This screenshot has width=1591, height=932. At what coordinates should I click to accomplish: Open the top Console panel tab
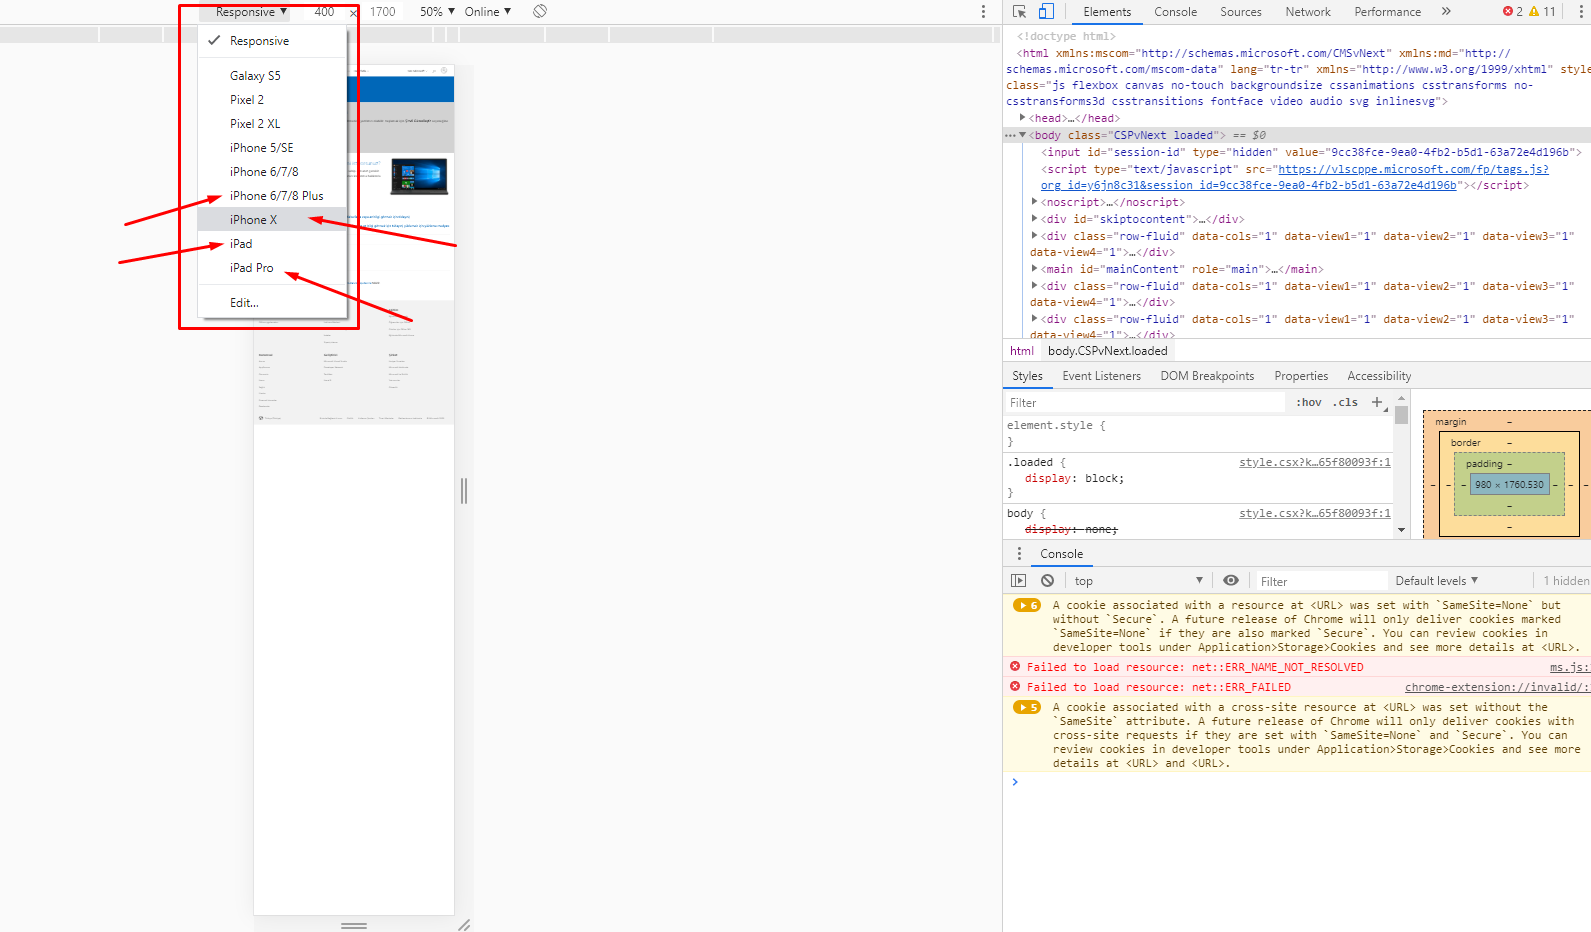[1175, 12]
